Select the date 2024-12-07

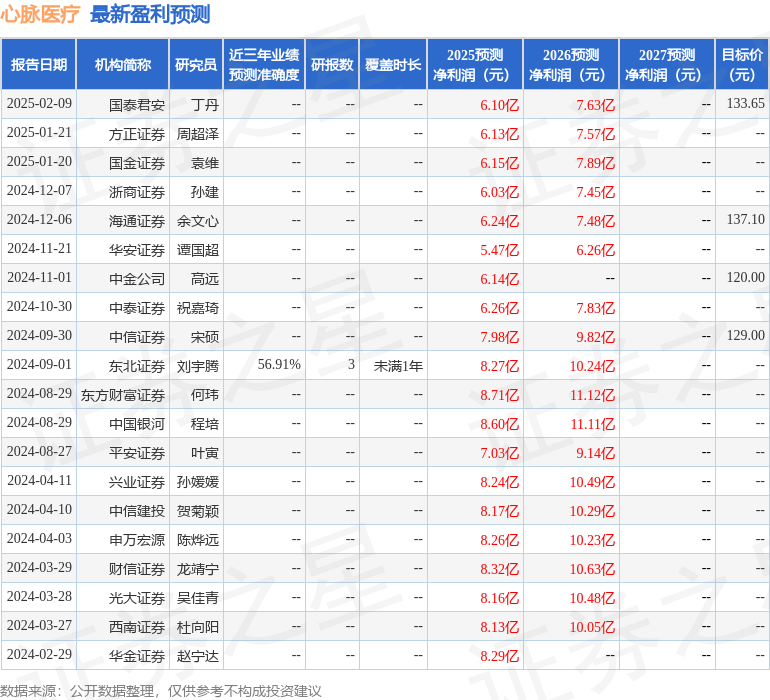click(x=39, y=191)
